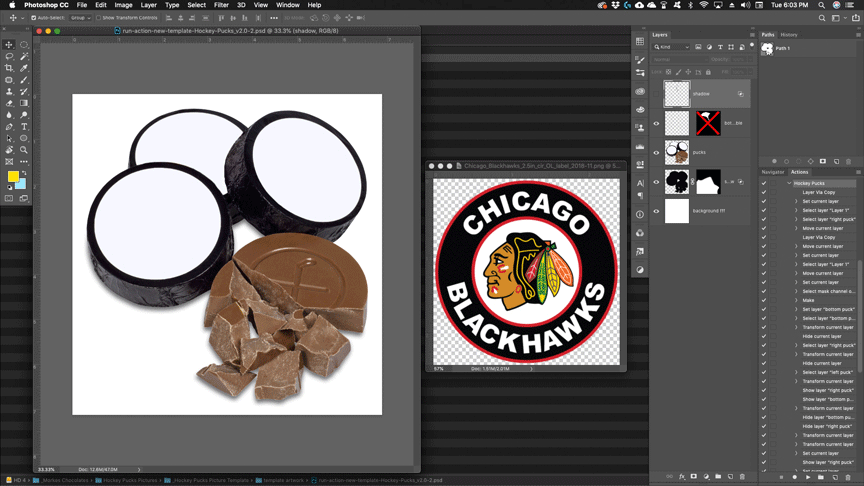Select the Crop tool
This screenshot has width=864, height=486.
(x=9, y=68)
